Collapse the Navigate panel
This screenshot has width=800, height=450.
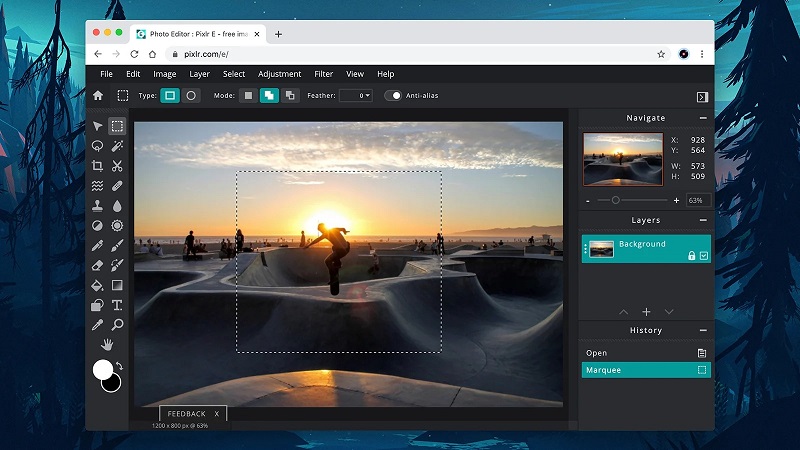[x=703, y=118]
